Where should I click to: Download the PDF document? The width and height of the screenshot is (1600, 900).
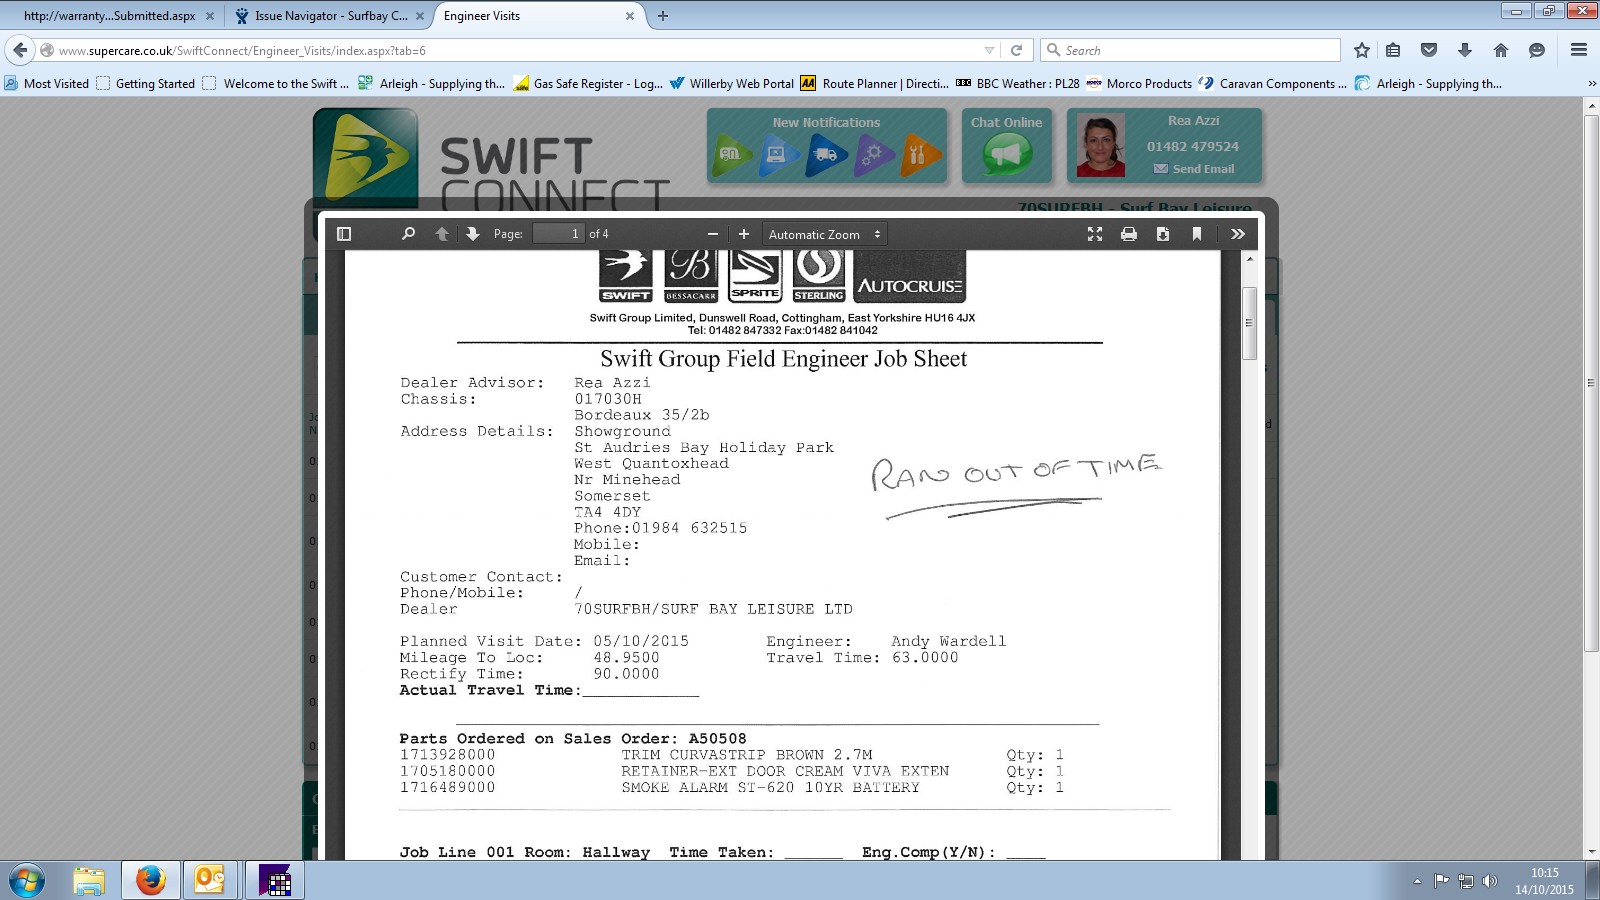[x=1163, y=234]
